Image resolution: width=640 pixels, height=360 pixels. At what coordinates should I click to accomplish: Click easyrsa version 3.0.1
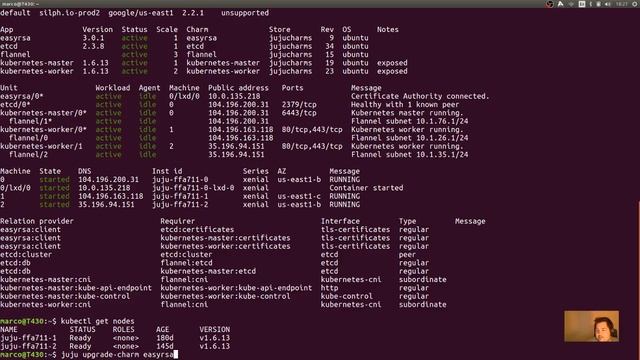[93, 38]
